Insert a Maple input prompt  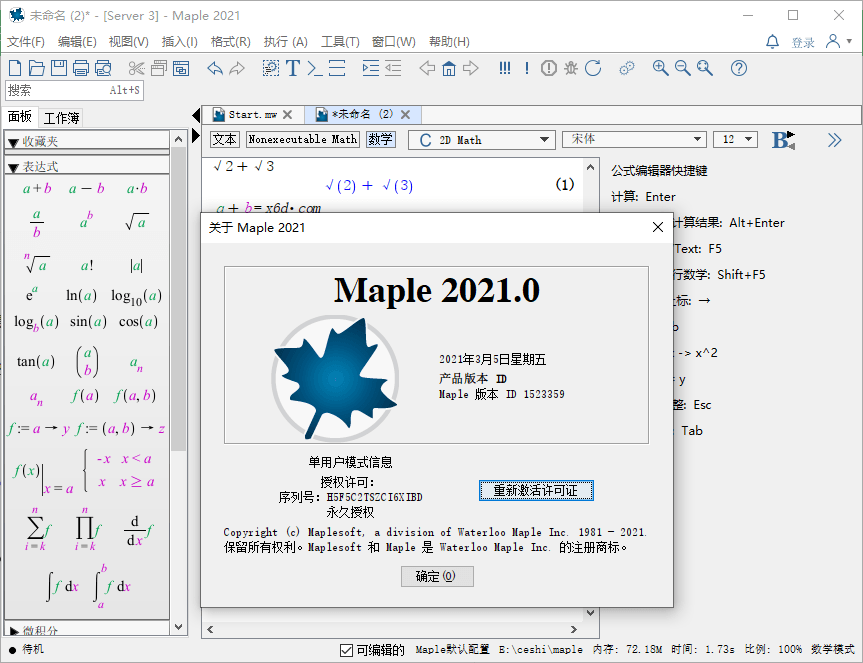coord(316,68)
